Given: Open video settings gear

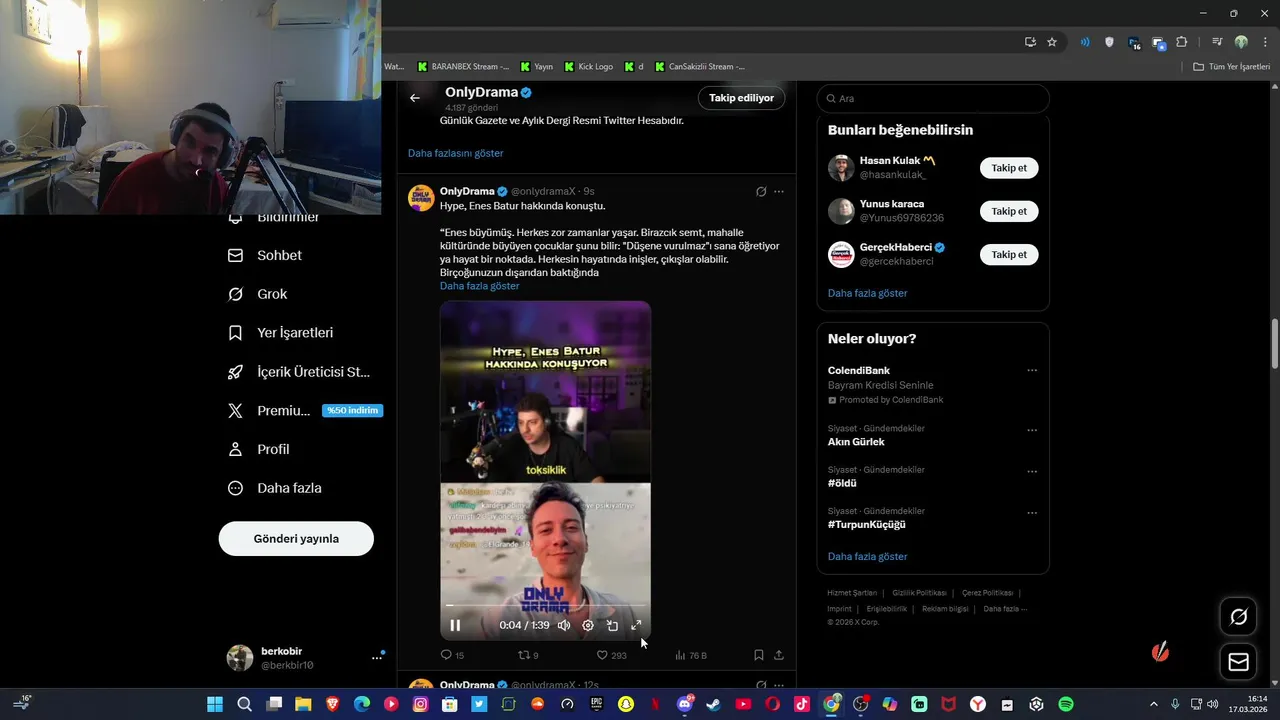Looking at the screenshot, I should (x=588, y=625).
